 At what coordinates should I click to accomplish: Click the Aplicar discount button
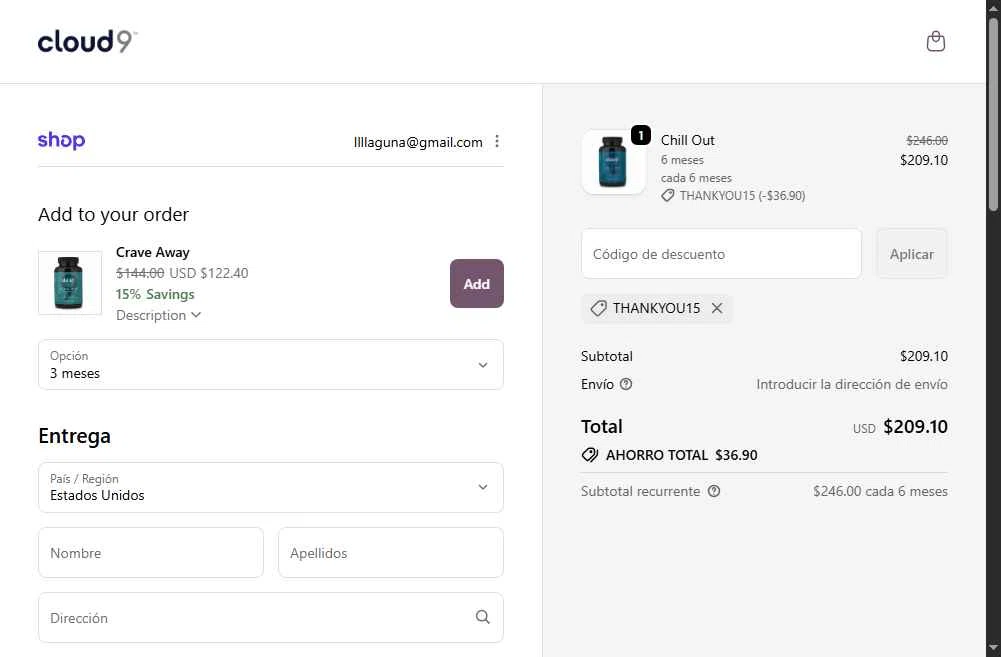coord(912,253)
